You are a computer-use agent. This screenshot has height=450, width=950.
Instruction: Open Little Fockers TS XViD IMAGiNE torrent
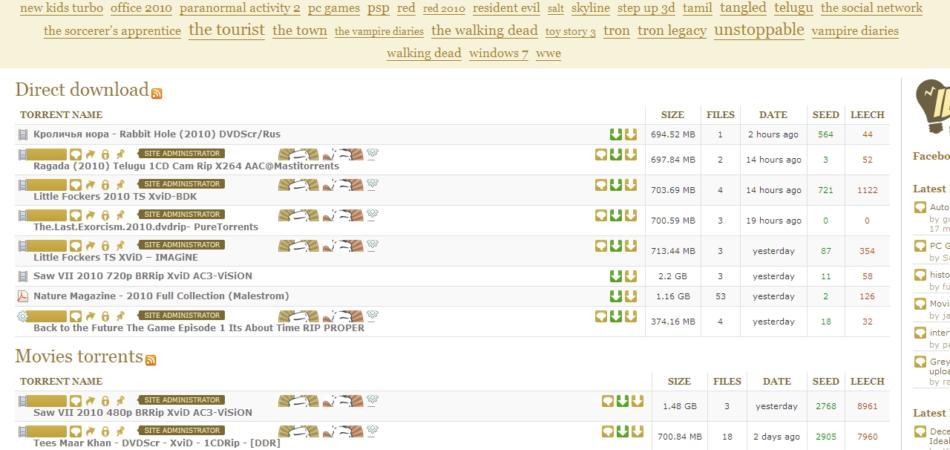[x=116, y=257]
